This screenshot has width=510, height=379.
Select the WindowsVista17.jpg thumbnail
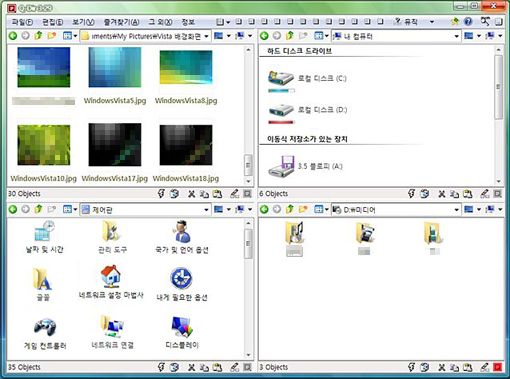pyautogui.click(x=115, y=145)
